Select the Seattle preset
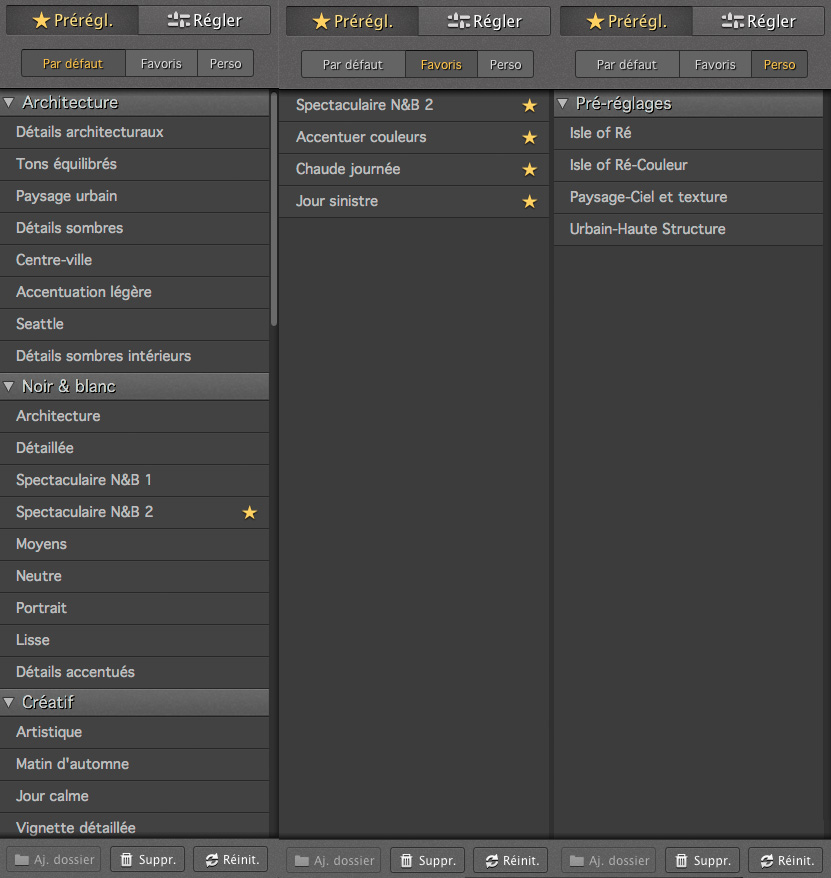Screen dimensions: 831x878 (x=134, y=324)
